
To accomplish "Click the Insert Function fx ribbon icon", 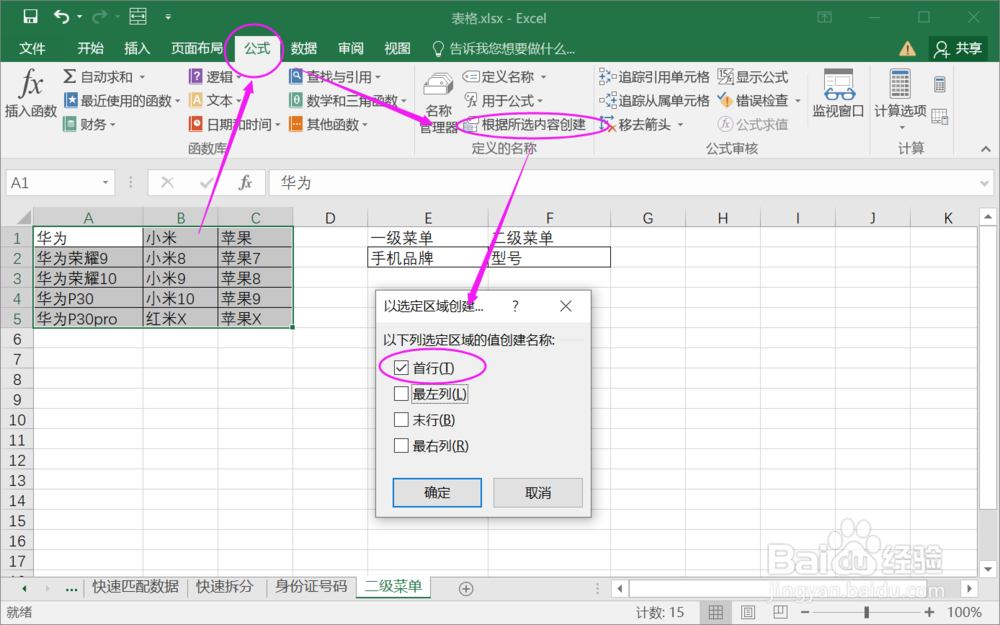I will coord(31,94).
